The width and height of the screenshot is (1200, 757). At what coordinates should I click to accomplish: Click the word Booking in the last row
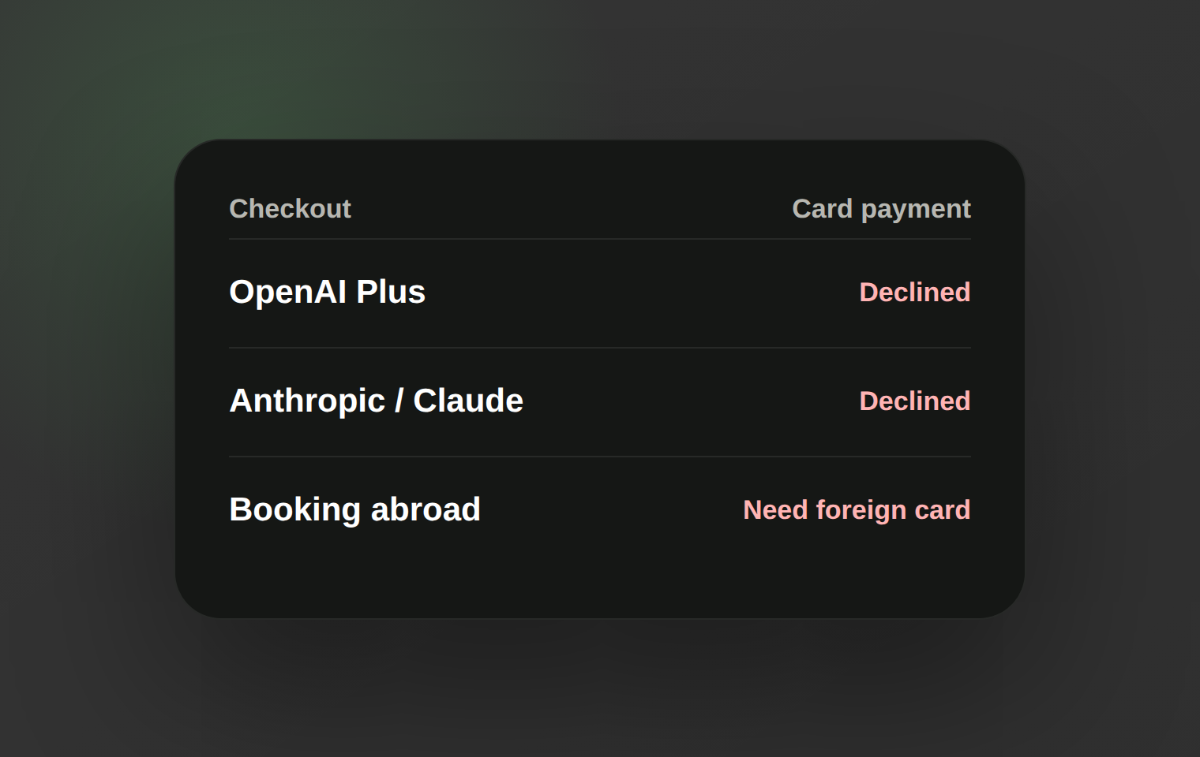295,510
